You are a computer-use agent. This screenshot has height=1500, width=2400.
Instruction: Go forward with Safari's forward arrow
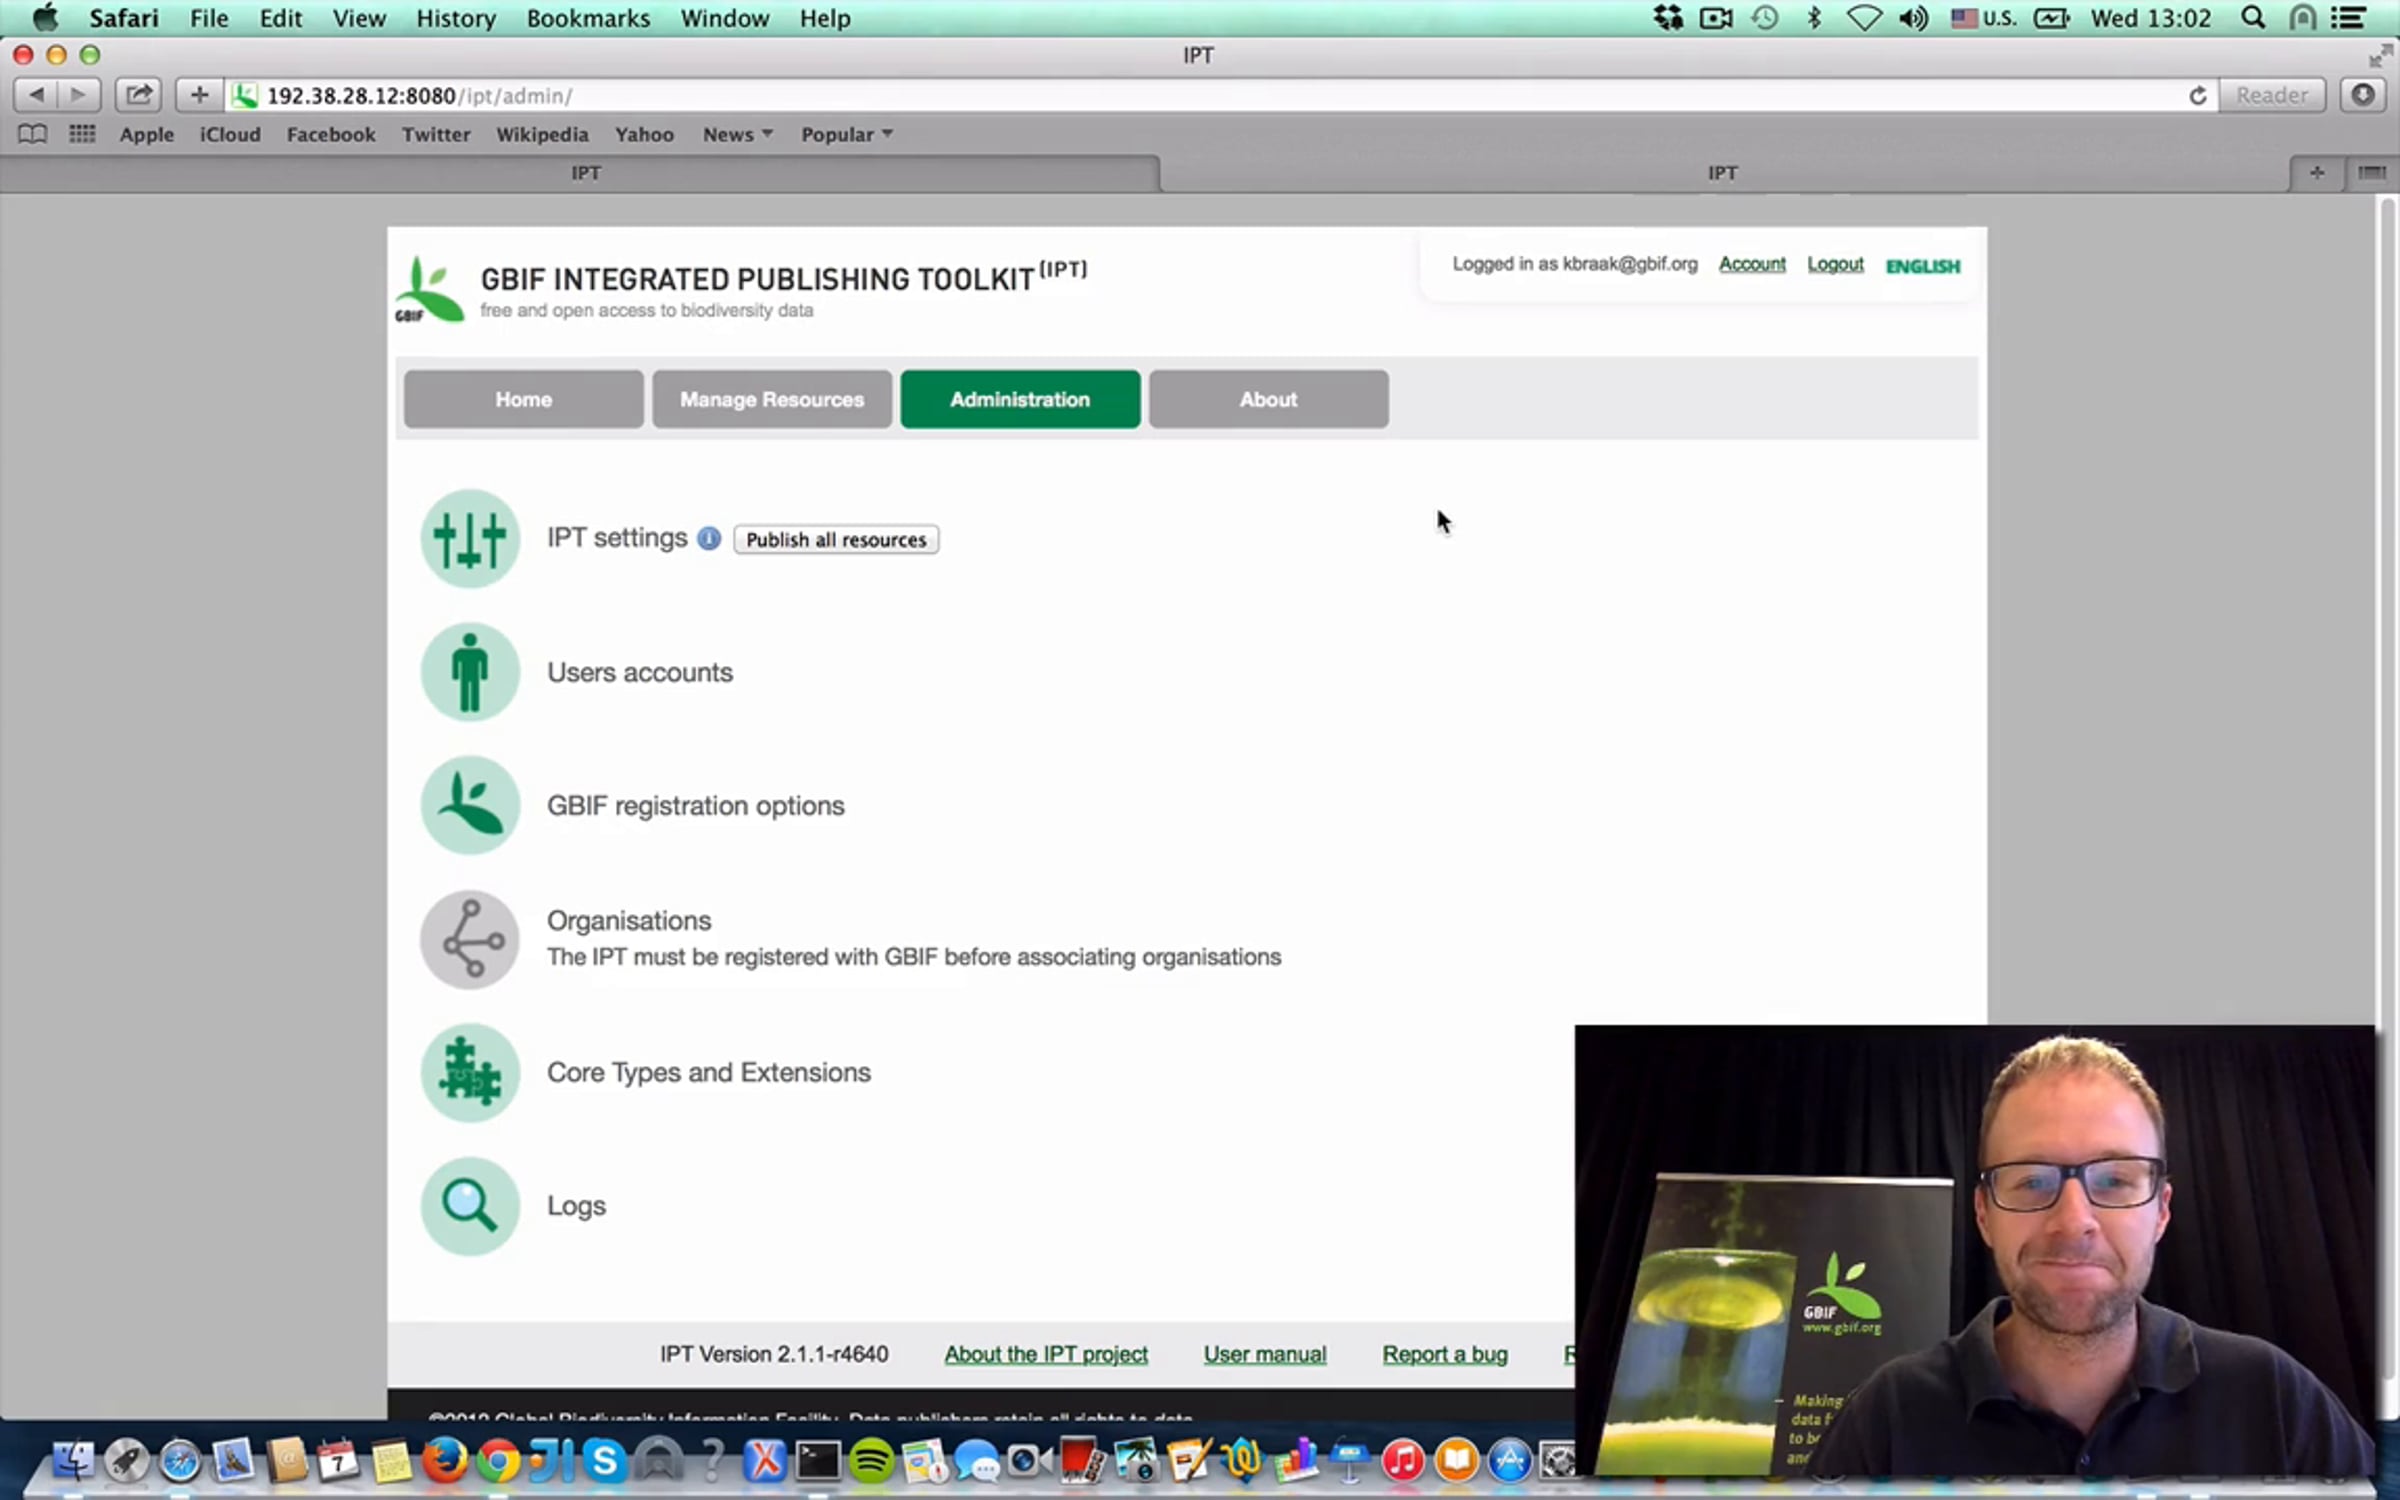click(79, 95)
